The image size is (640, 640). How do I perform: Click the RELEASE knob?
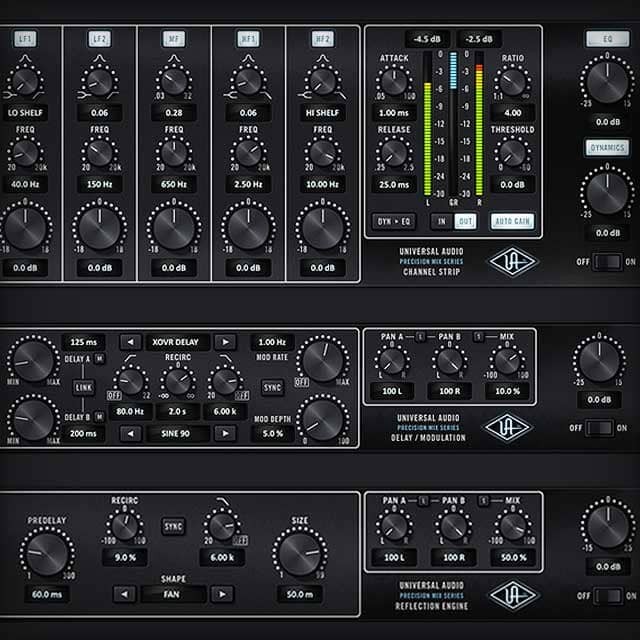394,153
